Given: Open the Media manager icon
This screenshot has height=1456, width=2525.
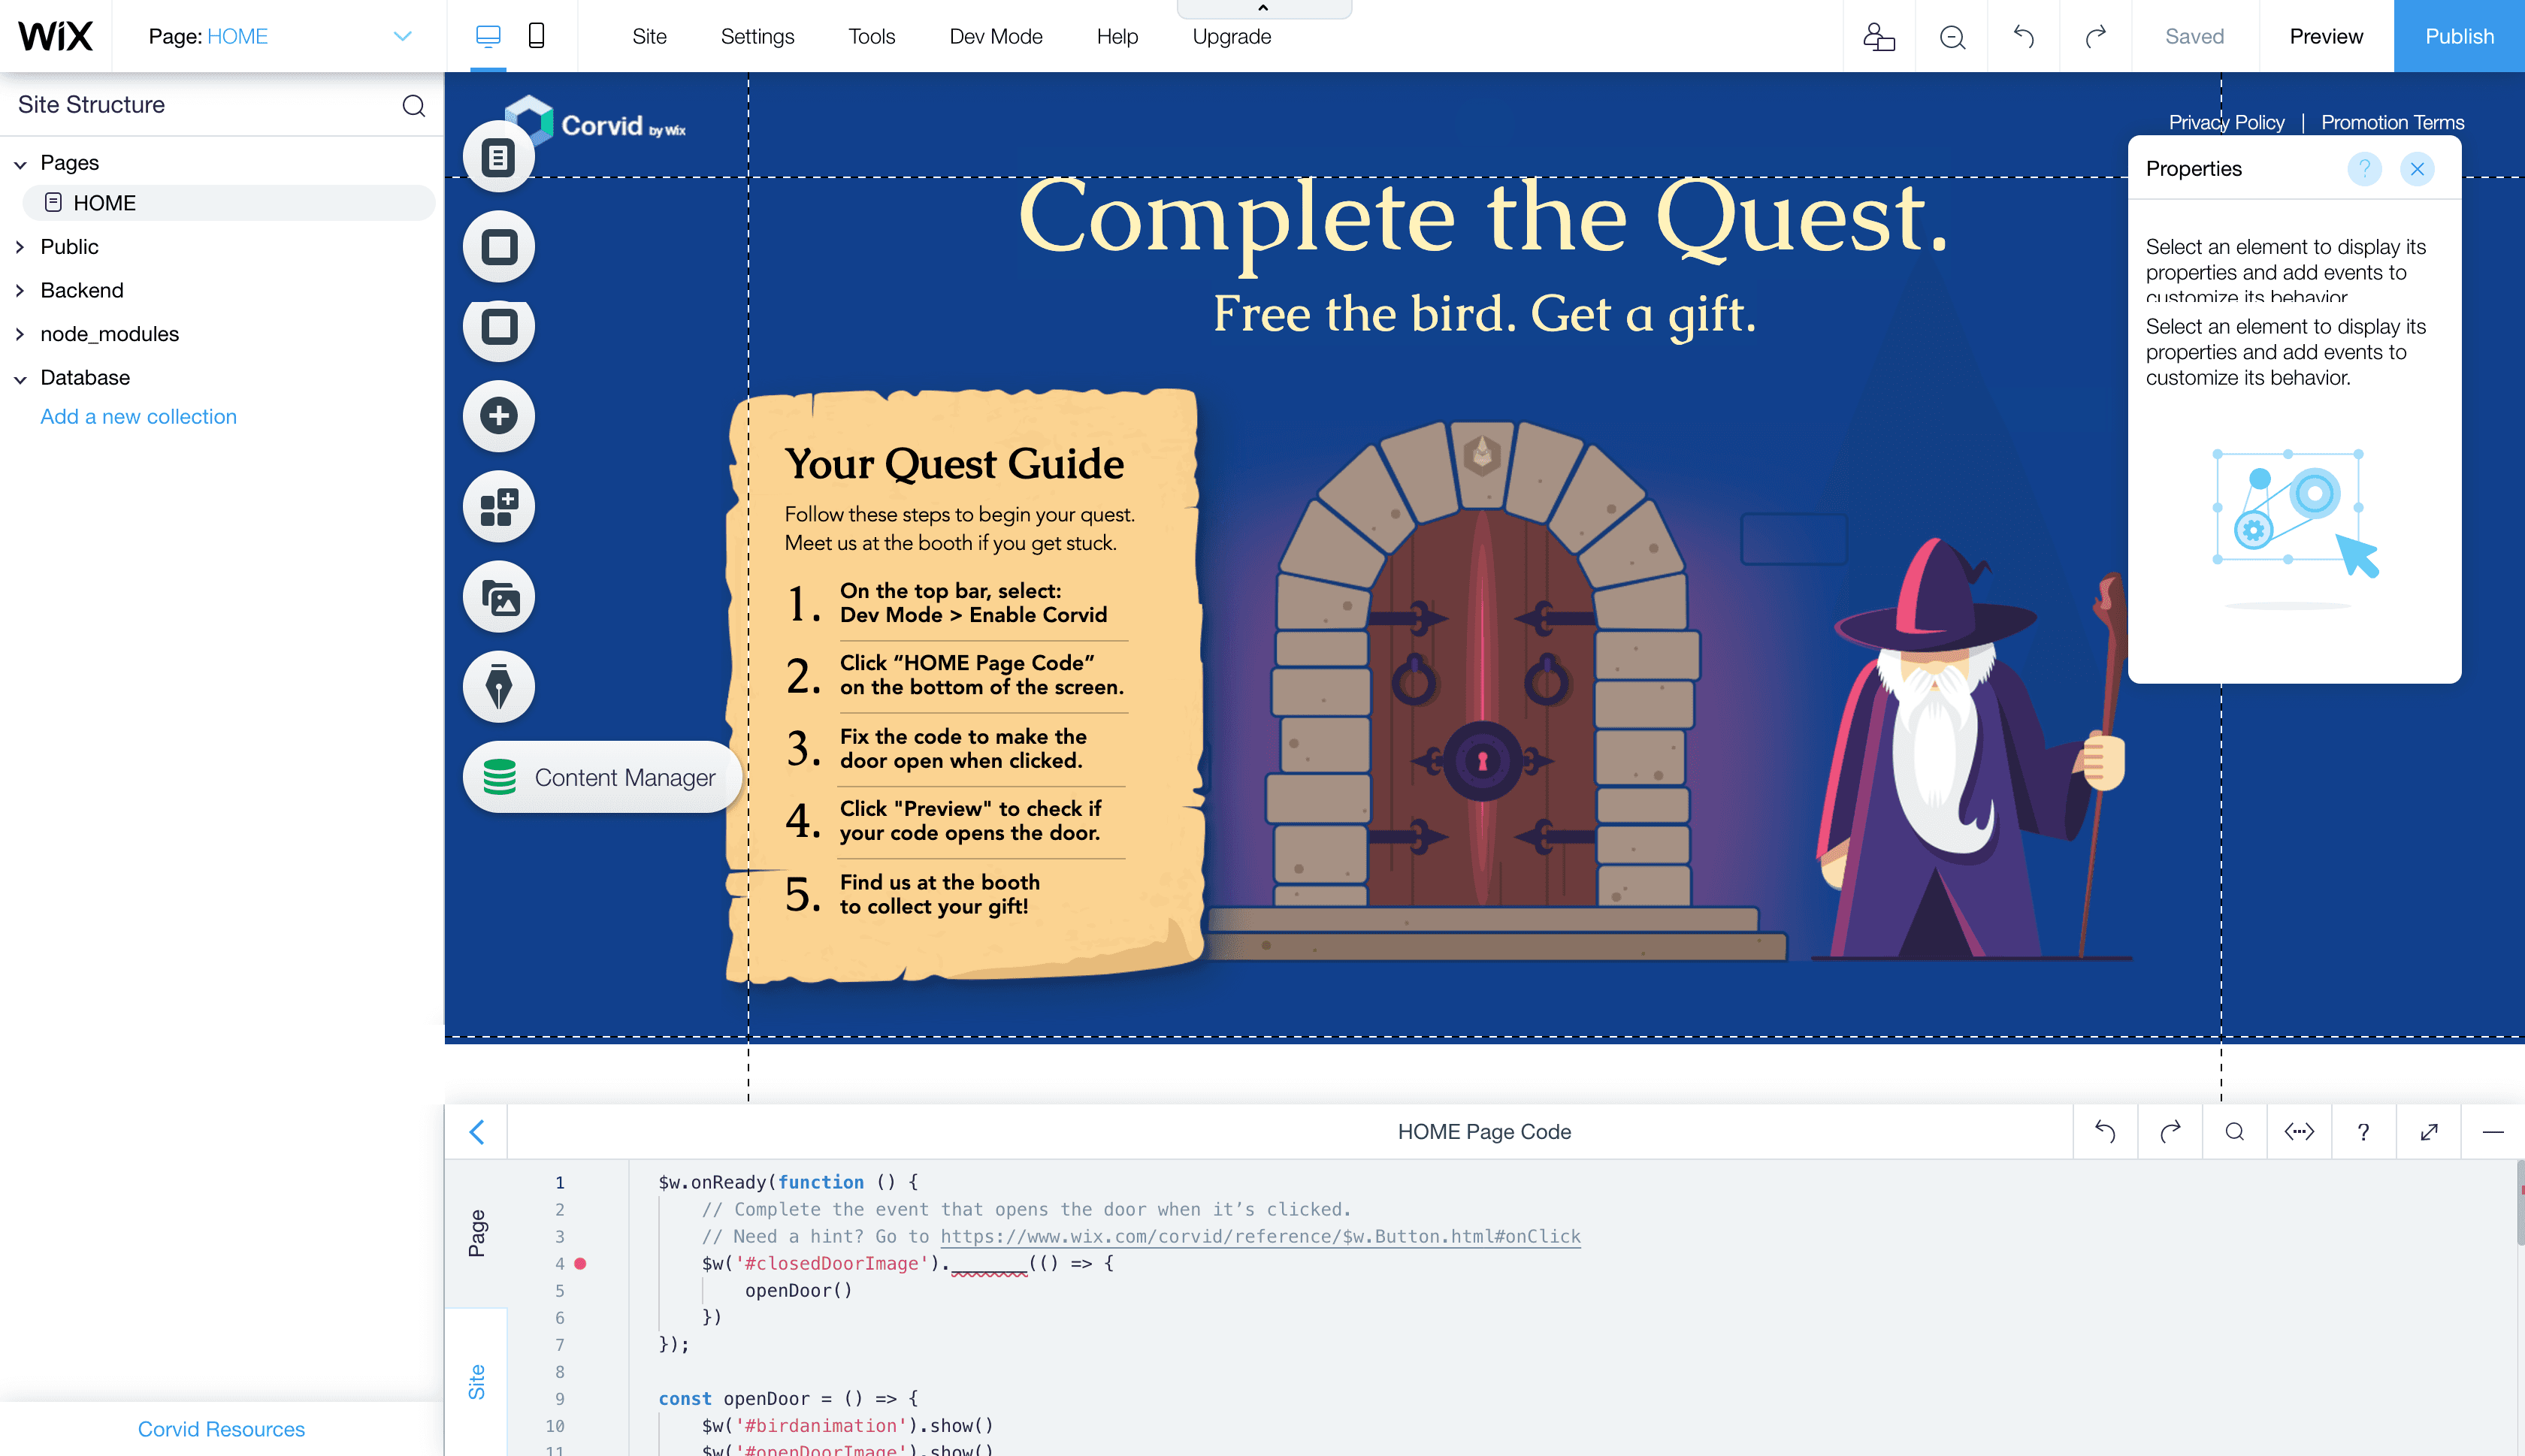Looking at the screenshot, I should coord(499,598).
